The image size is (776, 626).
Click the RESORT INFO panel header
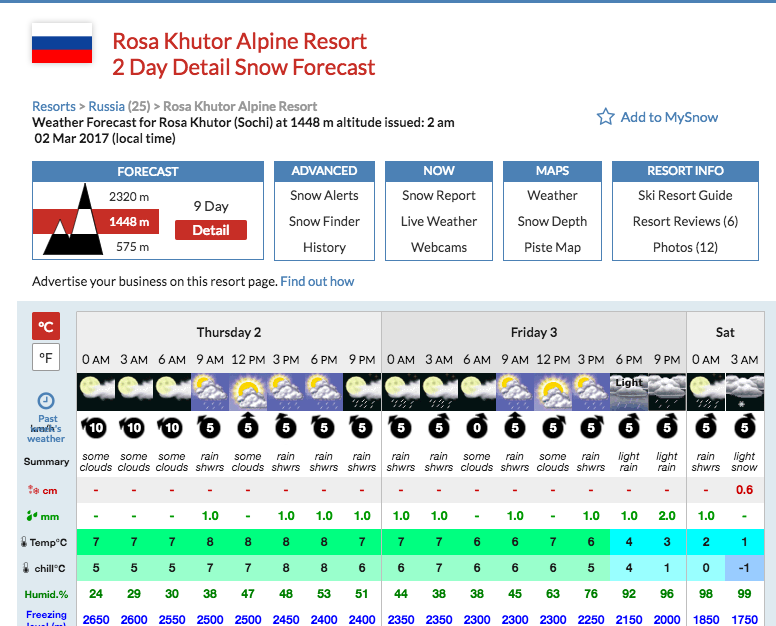pos(685,171)
